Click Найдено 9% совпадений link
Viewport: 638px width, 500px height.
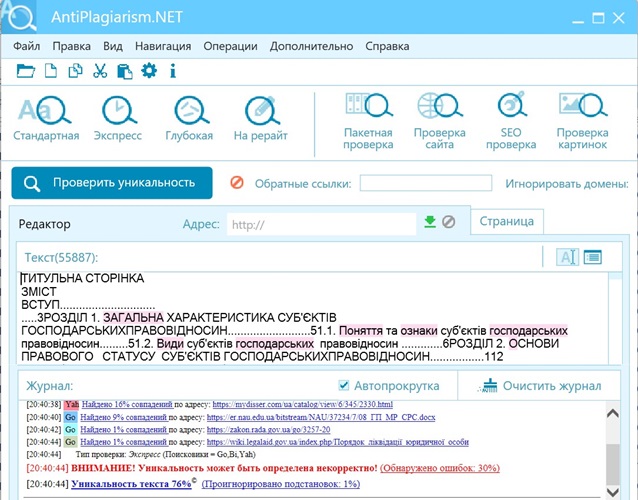click(x=124, y=417)
